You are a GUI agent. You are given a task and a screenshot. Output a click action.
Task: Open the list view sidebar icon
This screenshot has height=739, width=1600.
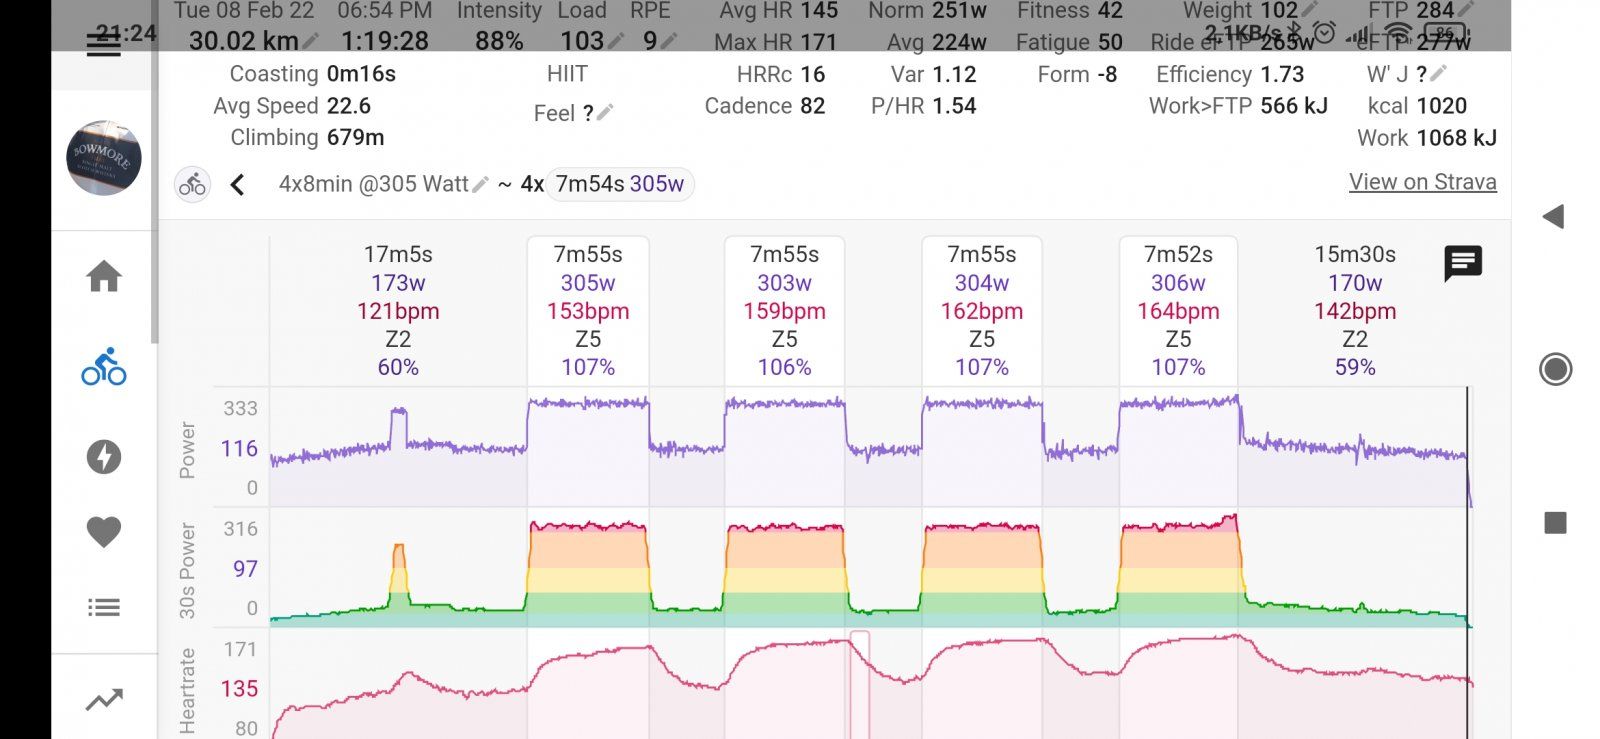pos(104,607)
